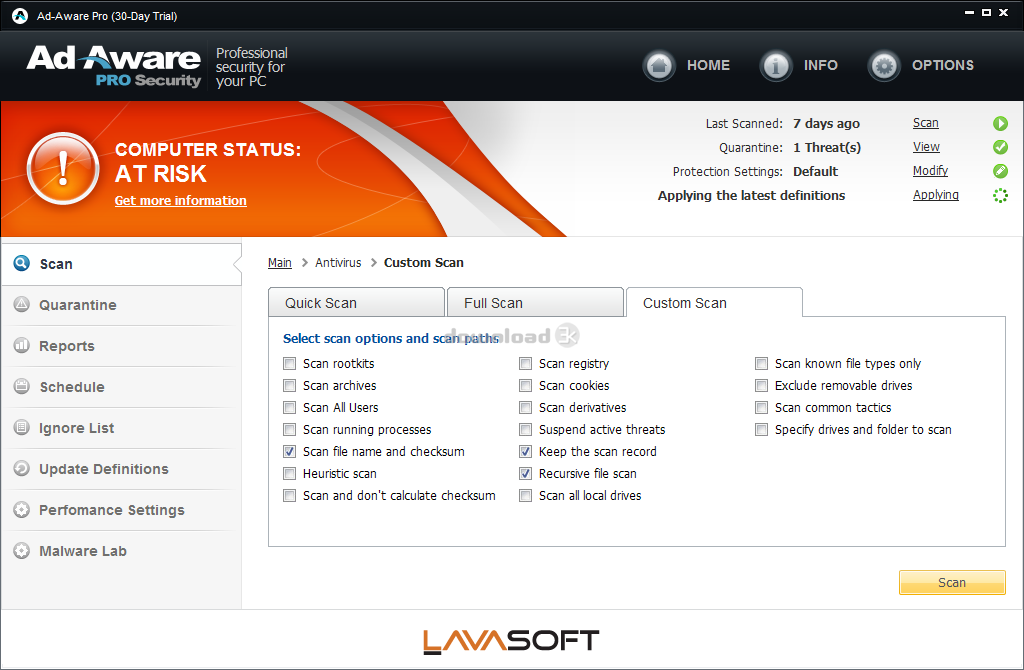
Task: Check Specify drives and folder to scan
Action: coord(761,430)
